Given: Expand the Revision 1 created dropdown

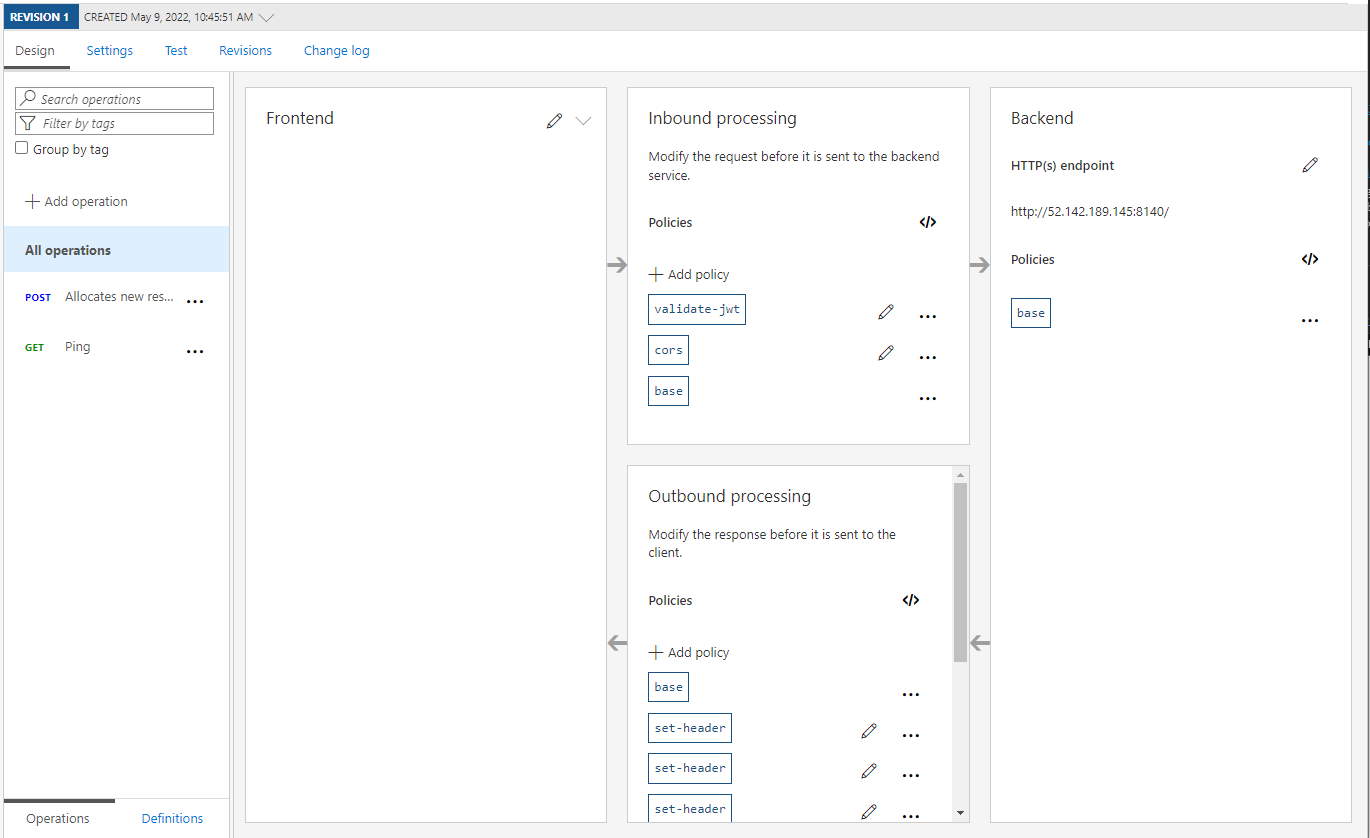Looking at the screenshot, I should coord(266,17).
